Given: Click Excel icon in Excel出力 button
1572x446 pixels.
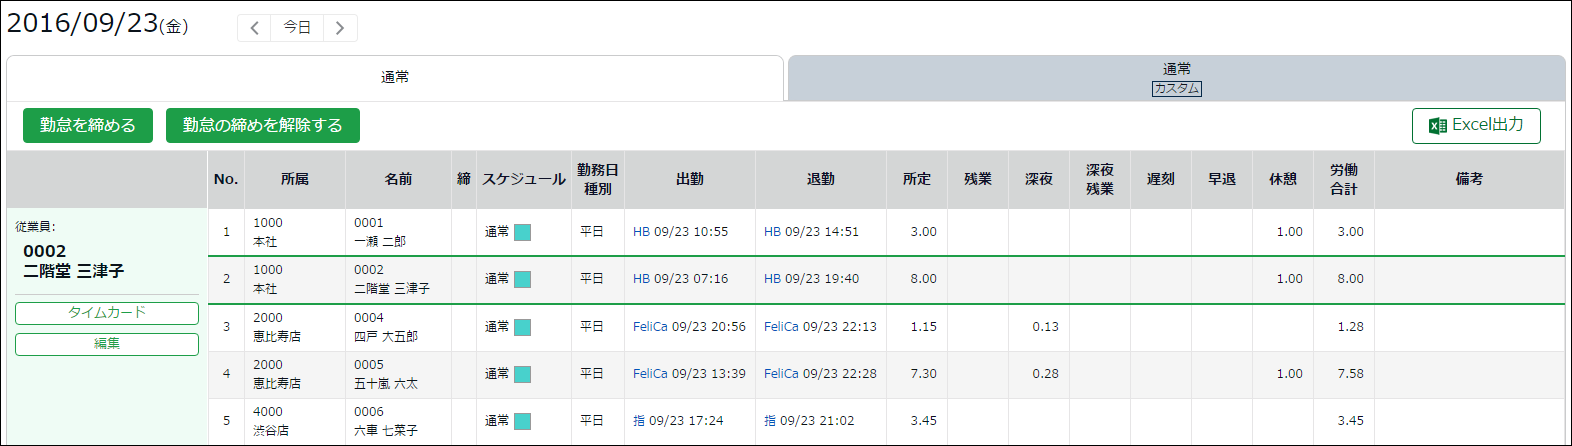Looking at the screenshot, I should tap(1438, 126).
